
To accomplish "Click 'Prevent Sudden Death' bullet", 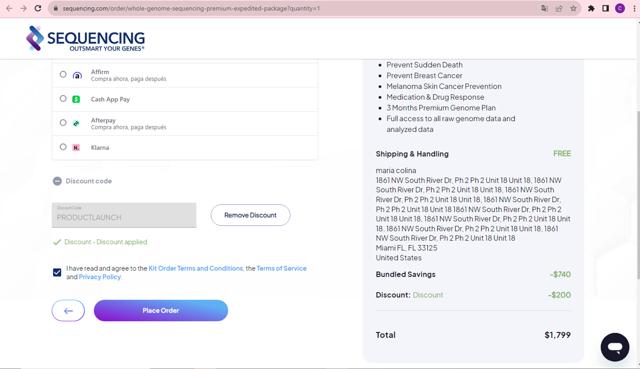I will coord(424,64).
